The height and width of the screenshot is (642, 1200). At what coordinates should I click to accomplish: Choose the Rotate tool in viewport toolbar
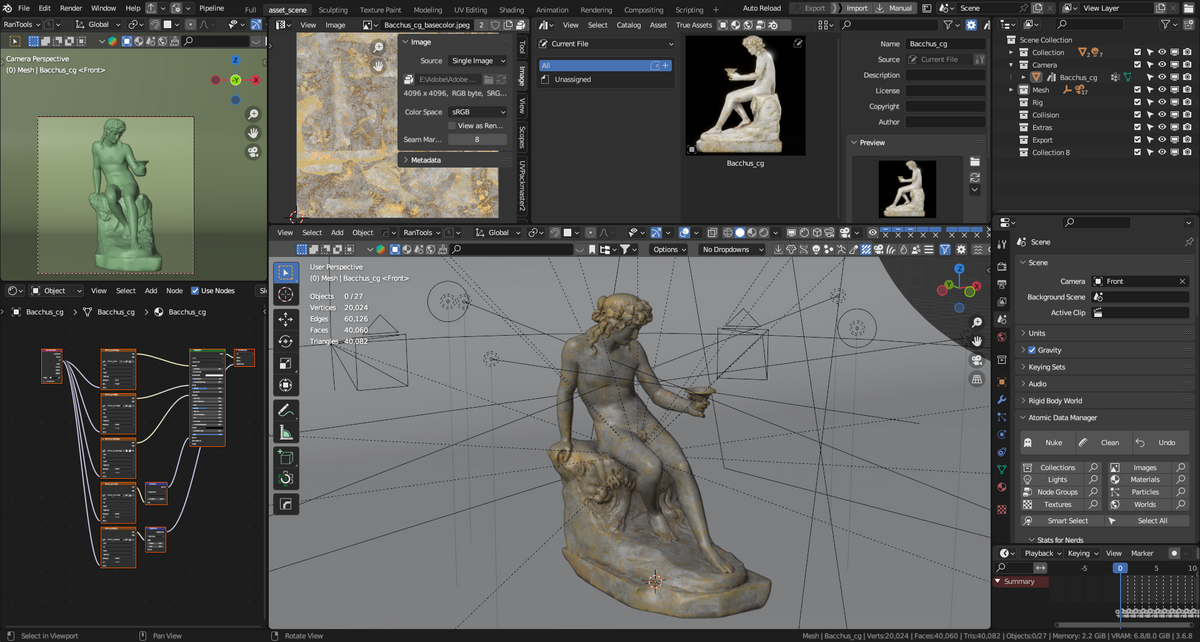285,342
